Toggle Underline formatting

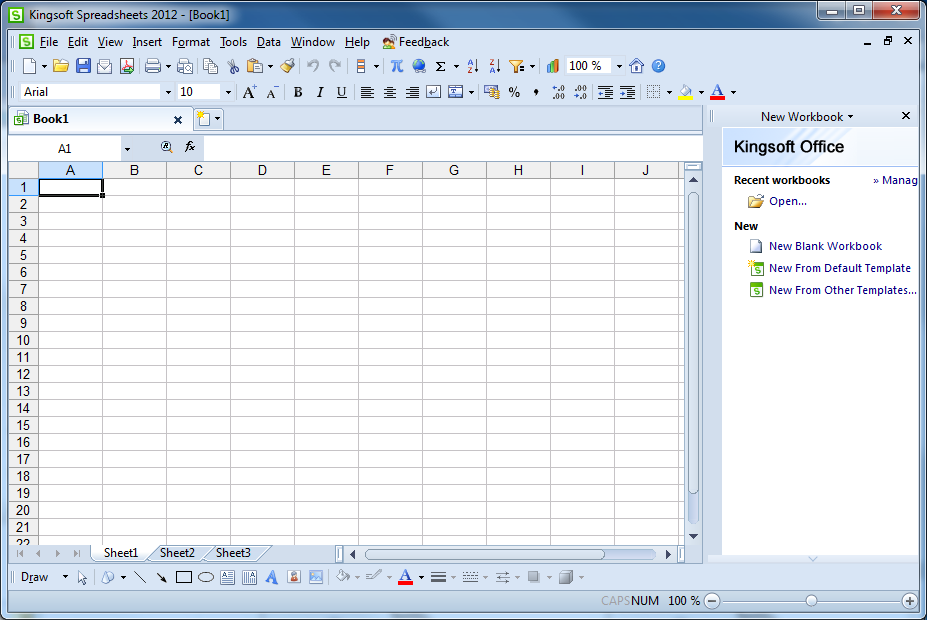(x=341, y=92)
